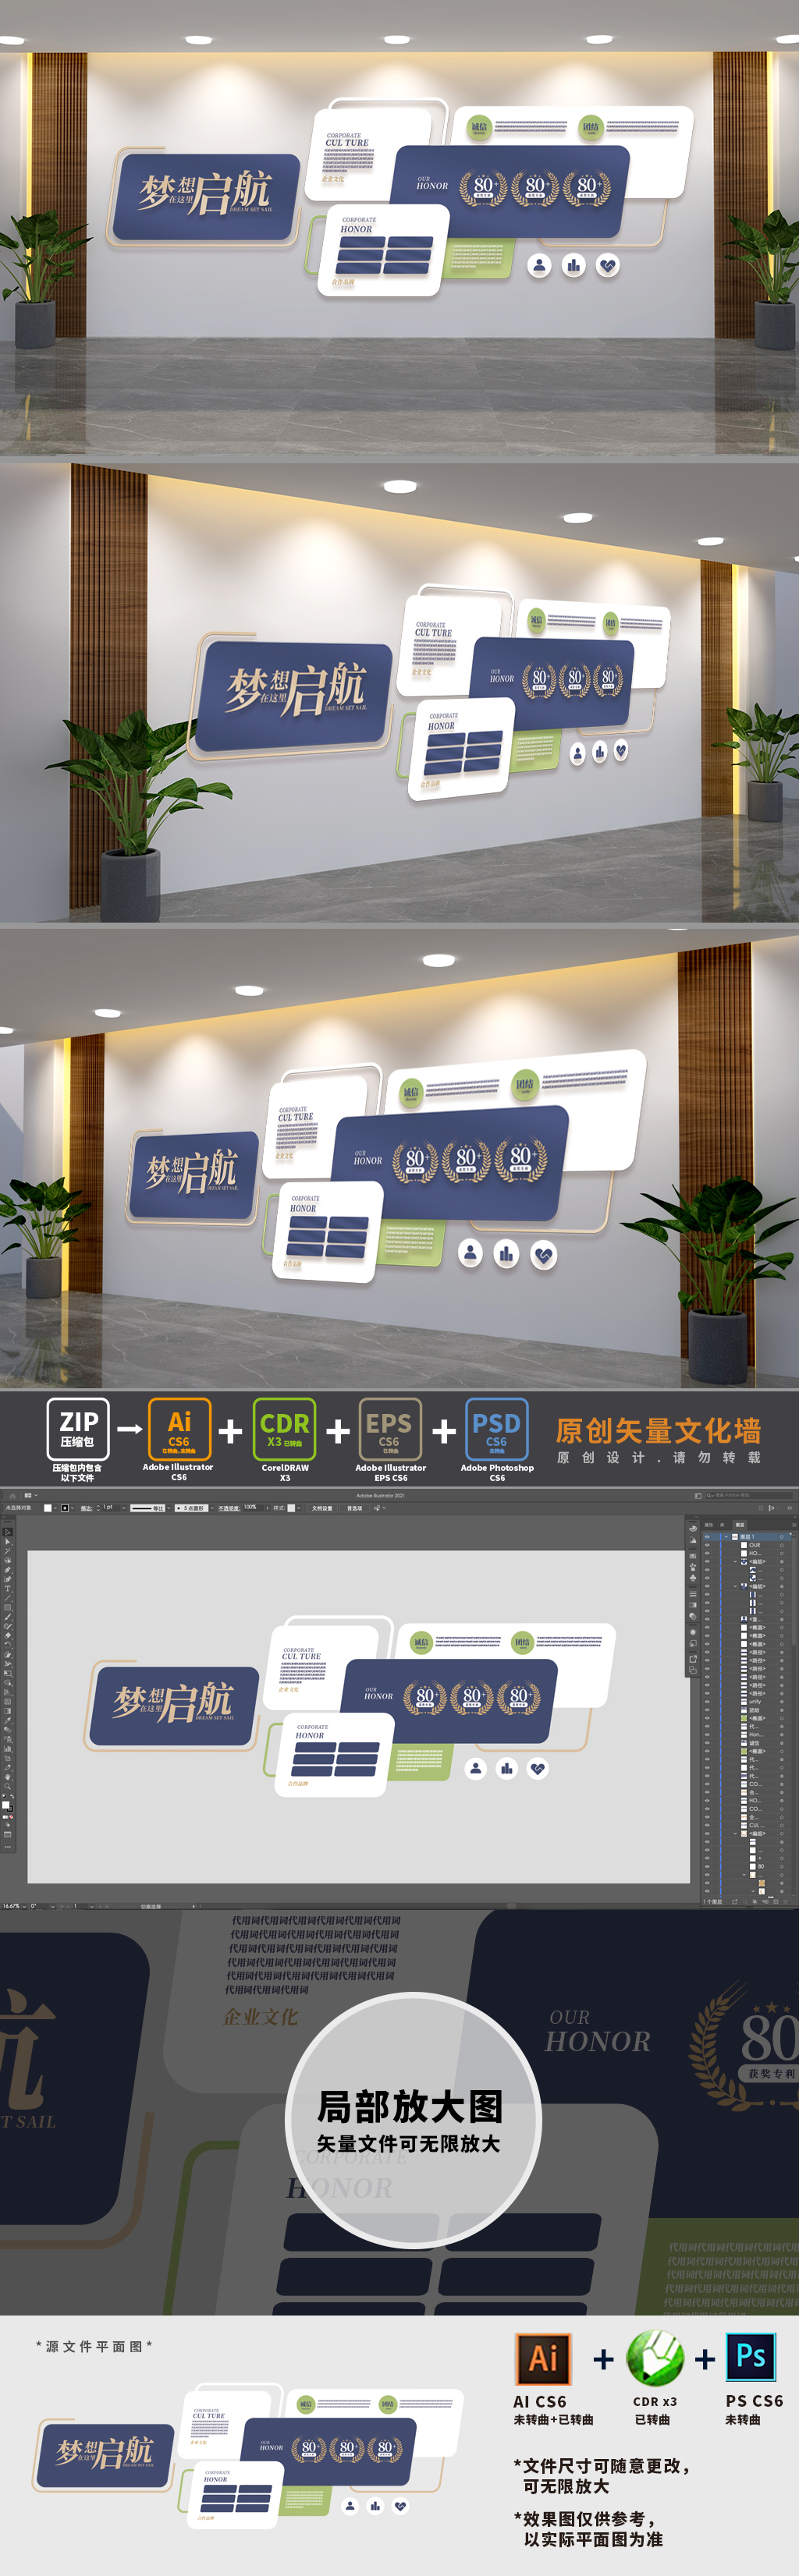The image size is (799, 2576).
Task: Click Delete Selection trash icon in Layers
Action: tap(785, 1902)
